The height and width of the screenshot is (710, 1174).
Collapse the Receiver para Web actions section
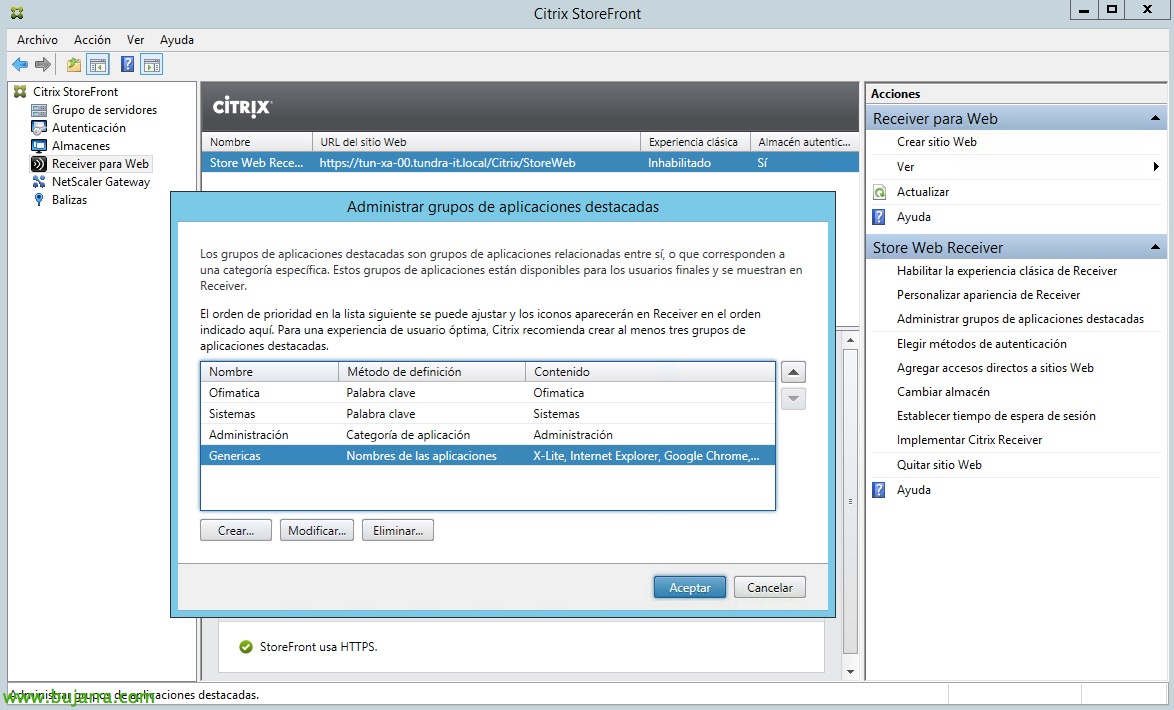[1155, 118]
